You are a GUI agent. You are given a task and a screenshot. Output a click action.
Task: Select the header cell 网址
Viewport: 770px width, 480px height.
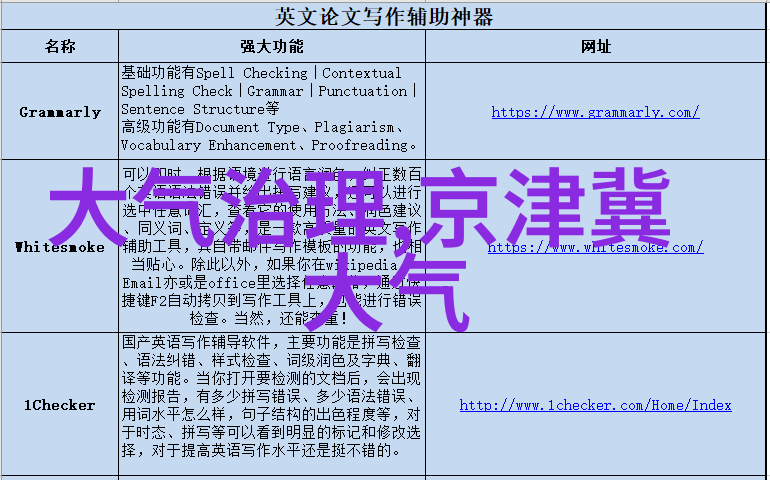tap(595, 47)
